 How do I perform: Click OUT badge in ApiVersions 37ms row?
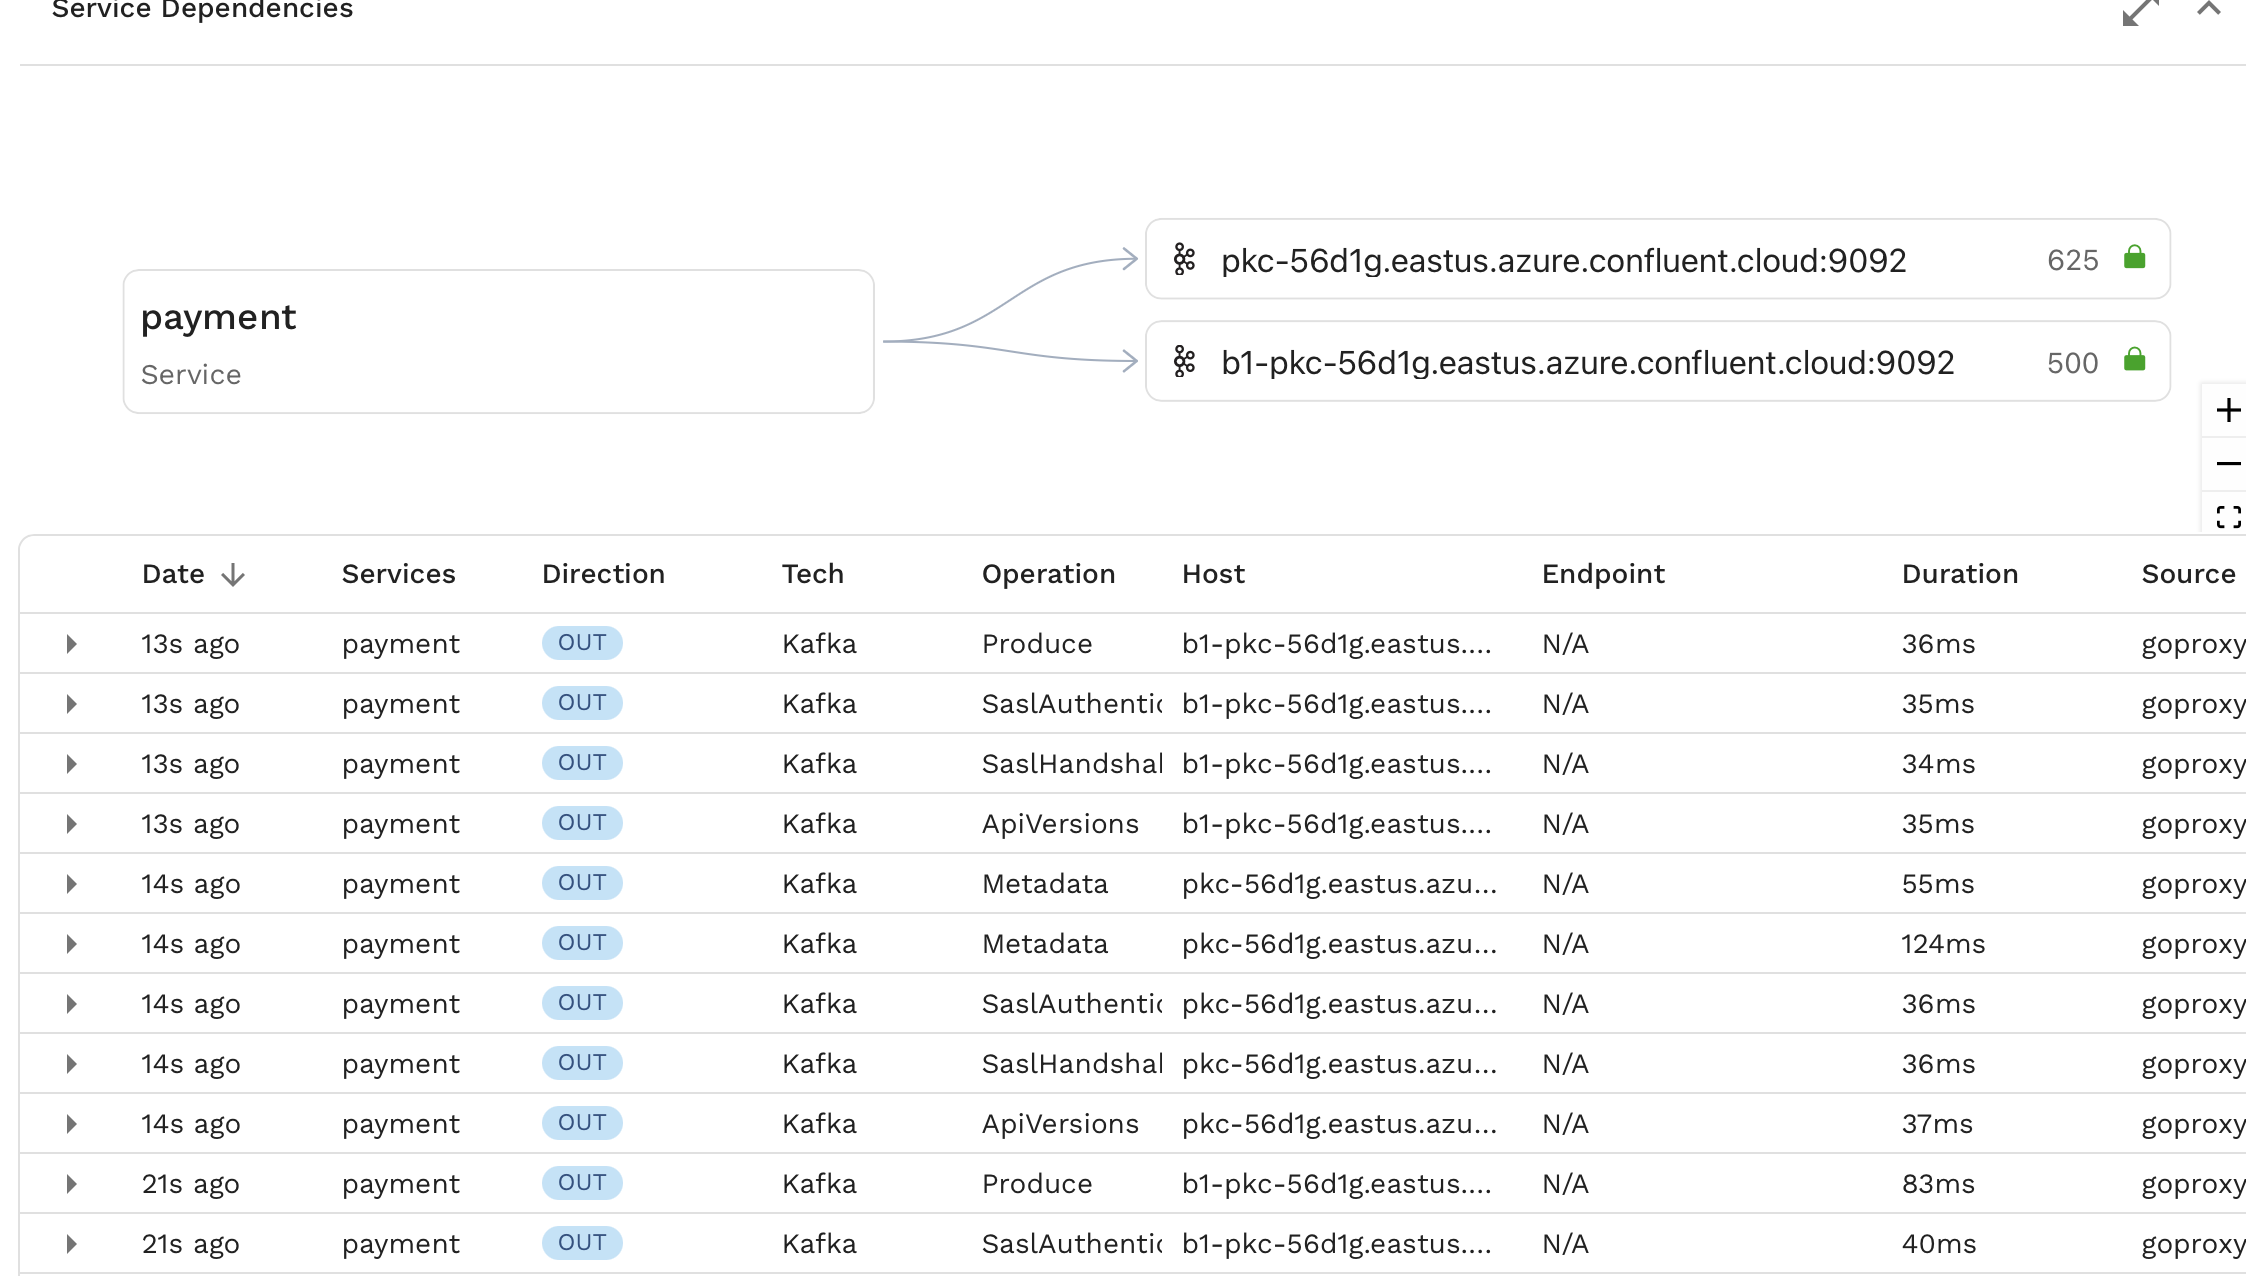(x=582, y=1123)
